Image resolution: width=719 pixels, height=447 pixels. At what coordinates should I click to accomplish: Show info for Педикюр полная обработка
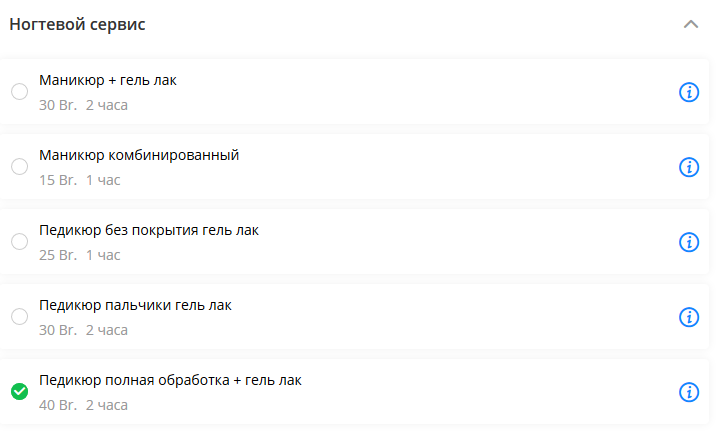[x=688, y=392]
